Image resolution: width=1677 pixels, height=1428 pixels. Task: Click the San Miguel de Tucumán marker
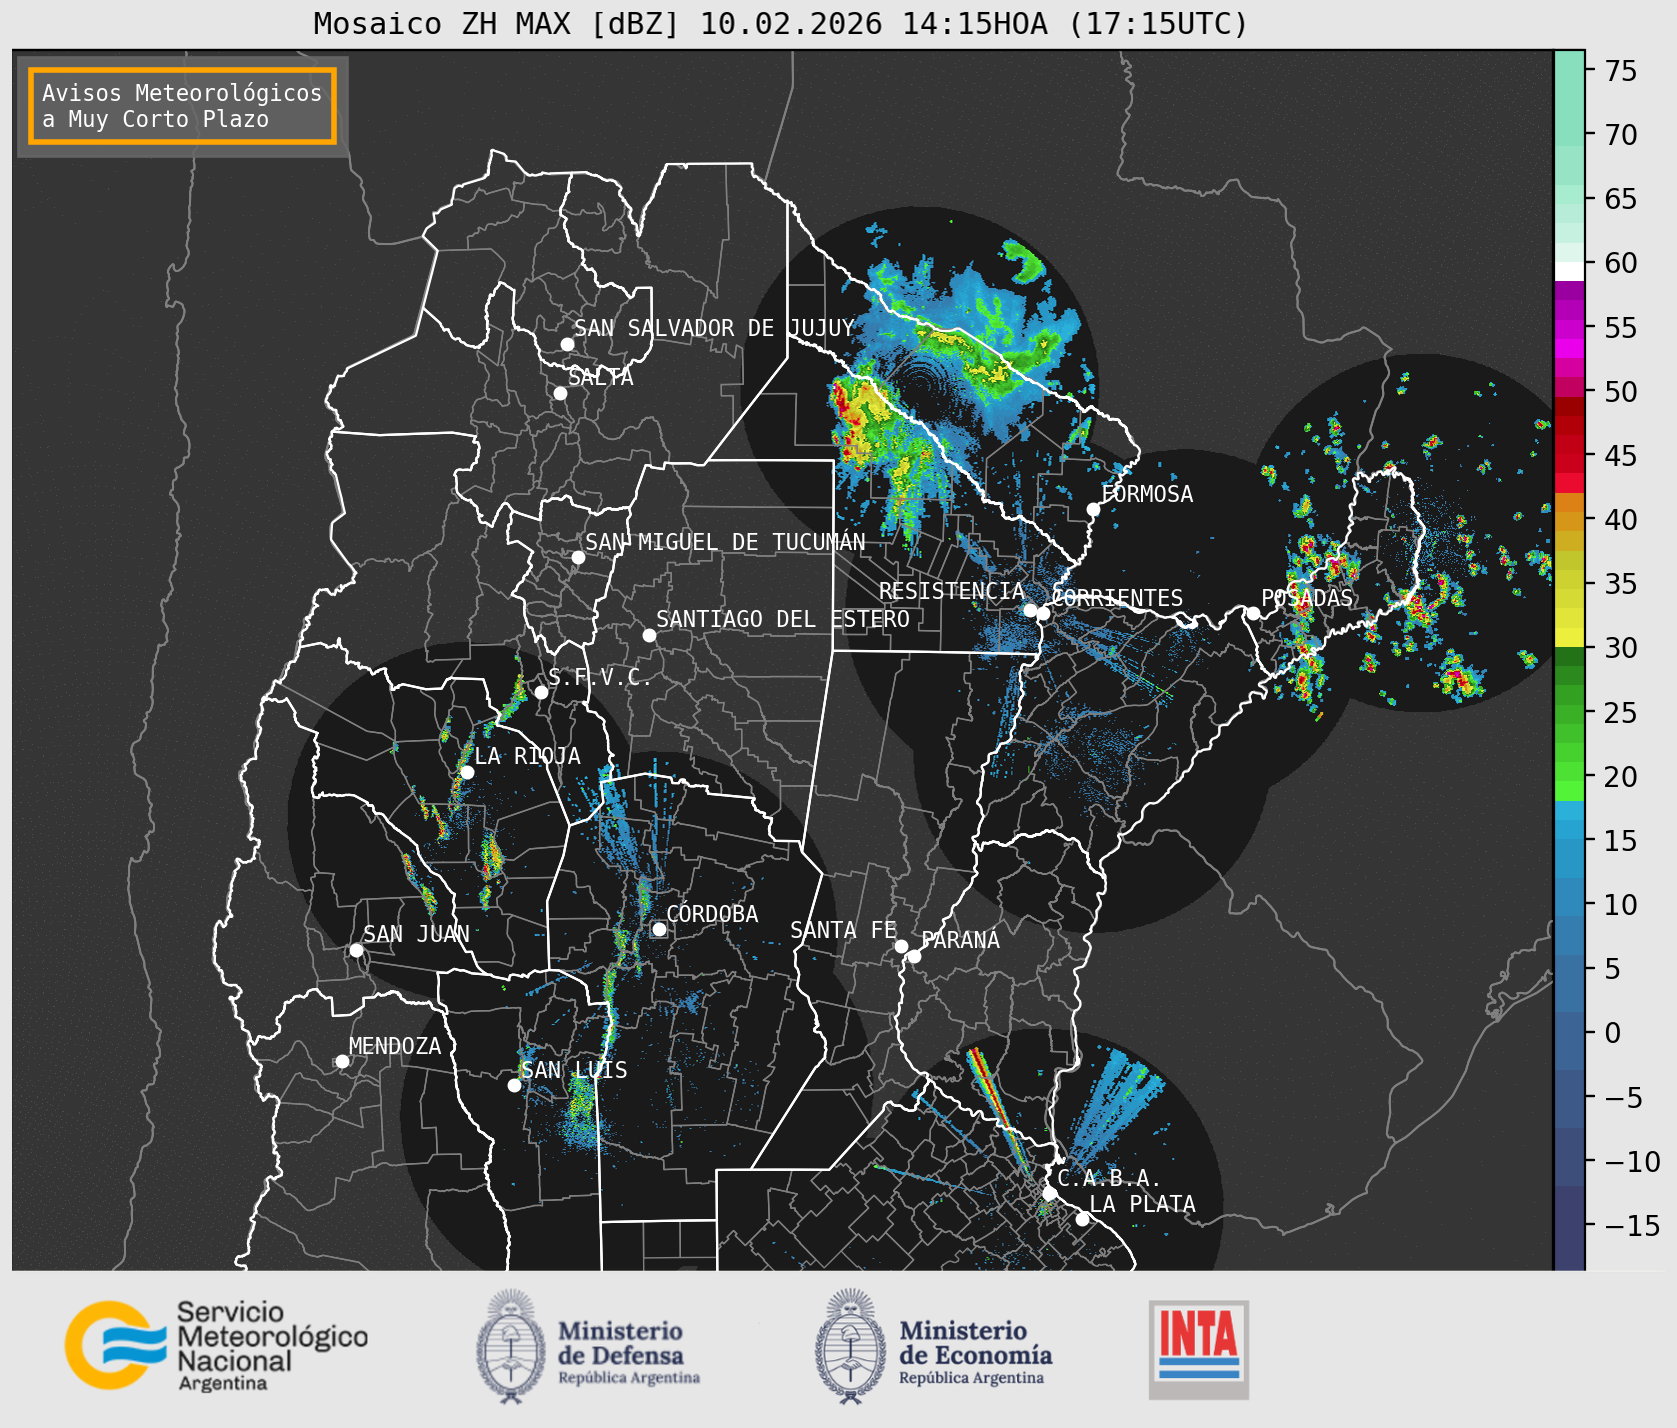click(x=578, y=557)
